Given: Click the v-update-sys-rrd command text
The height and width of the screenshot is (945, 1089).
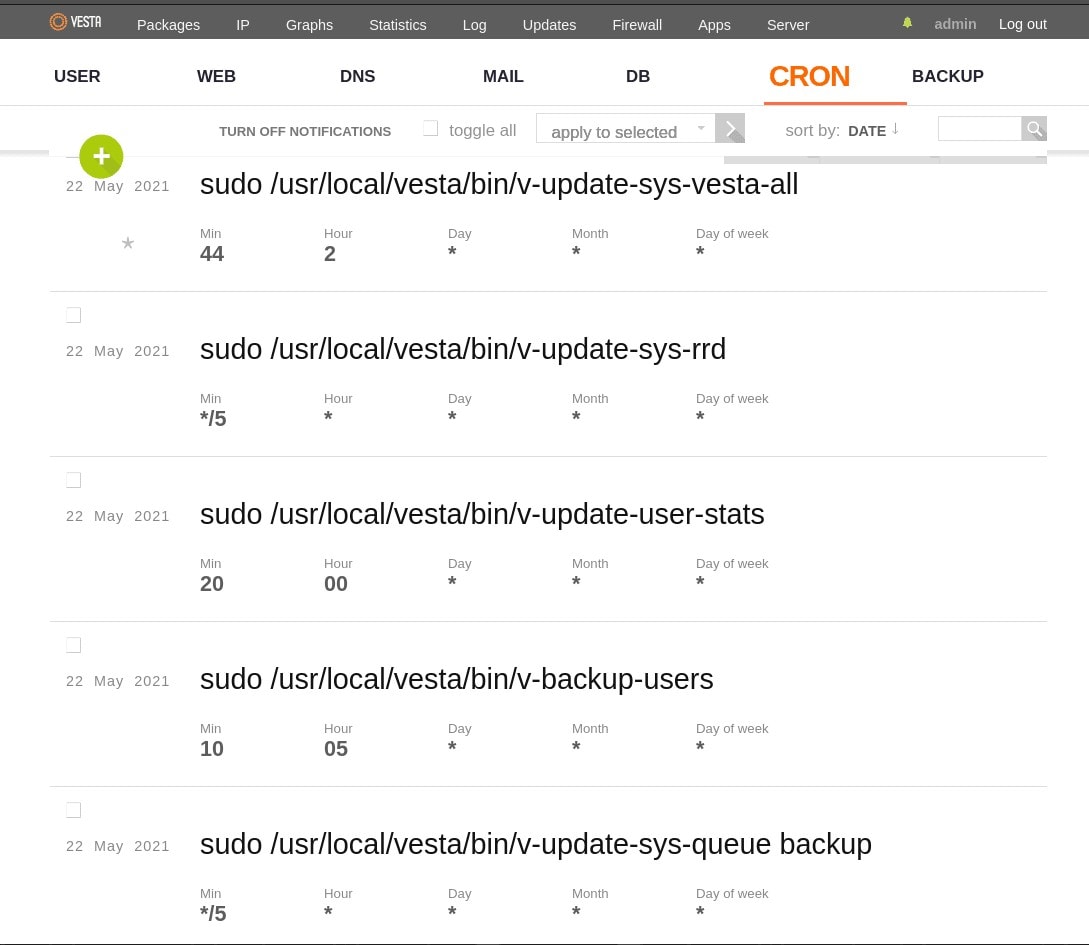Looking at the screenshot, I should [x=463, y=349].
